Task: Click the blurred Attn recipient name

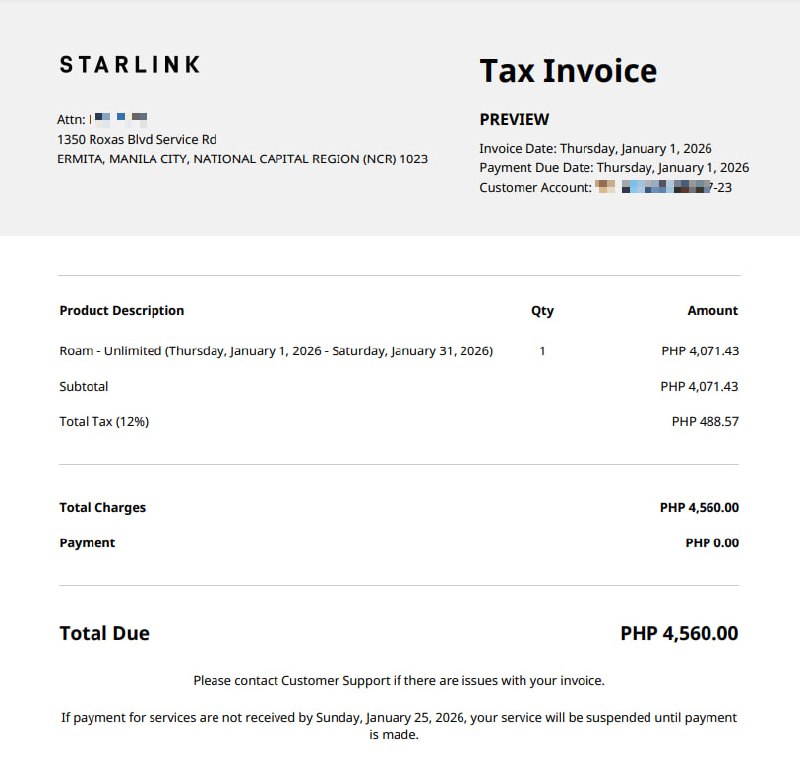Action: pos(120,119)
